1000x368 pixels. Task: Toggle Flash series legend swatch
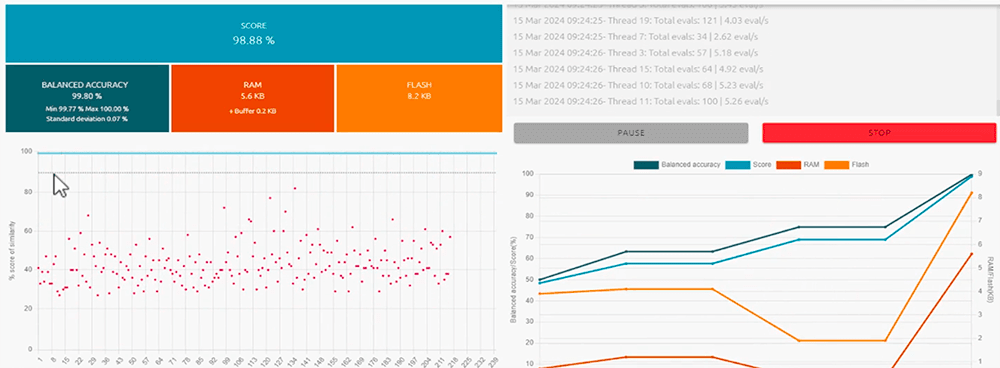(x=837, y=165)
